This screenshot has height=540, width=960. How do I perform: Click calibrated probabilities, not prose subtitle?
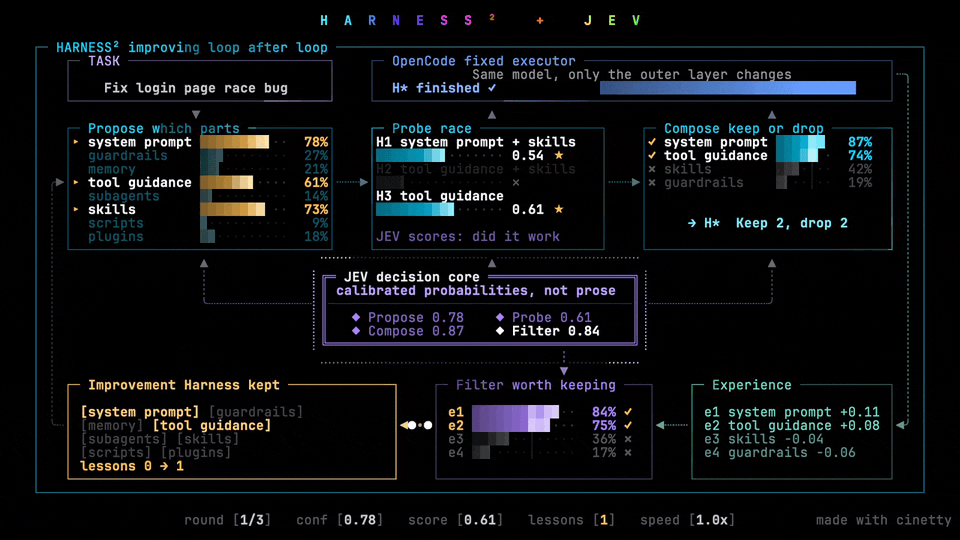tap(476, 290)
